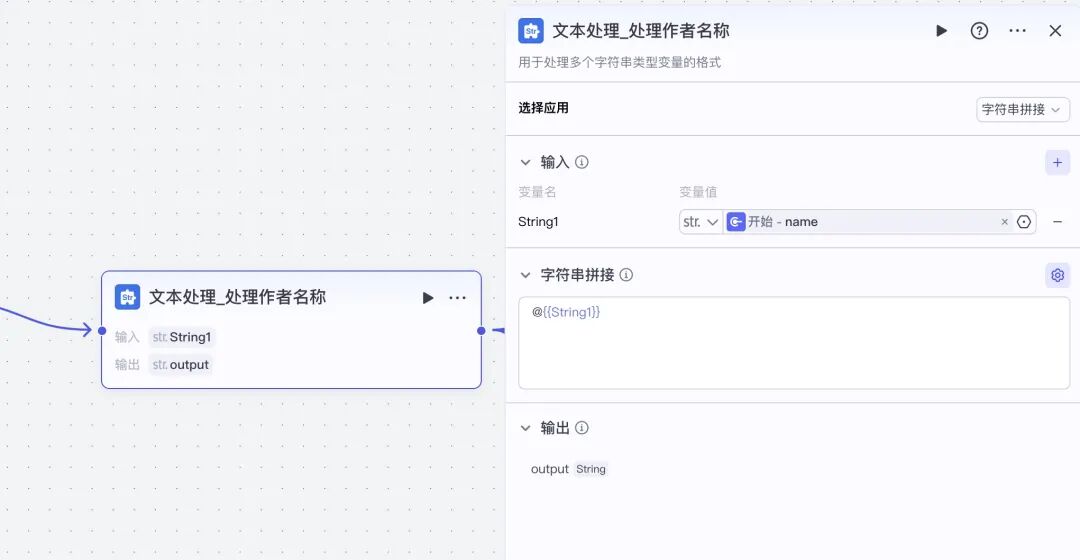
Task: Open the 字符串拼接 application dropdown
Action: pos(1022,110)
